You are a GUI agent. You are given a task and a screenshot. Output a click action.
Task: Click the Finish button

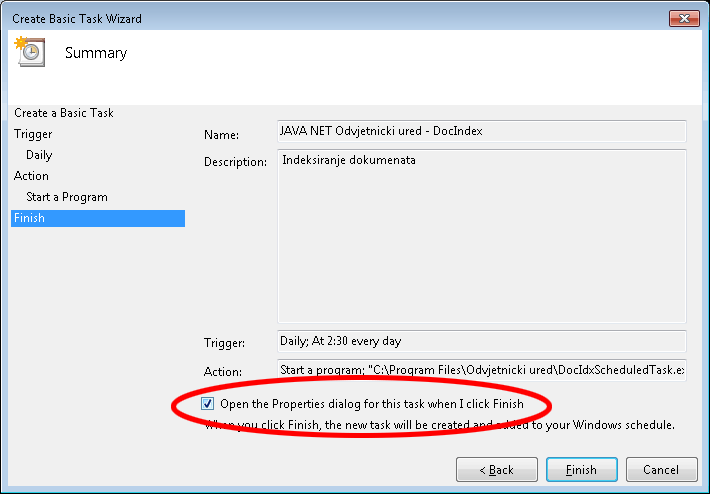pyautogui.click(x=581, y=469)
